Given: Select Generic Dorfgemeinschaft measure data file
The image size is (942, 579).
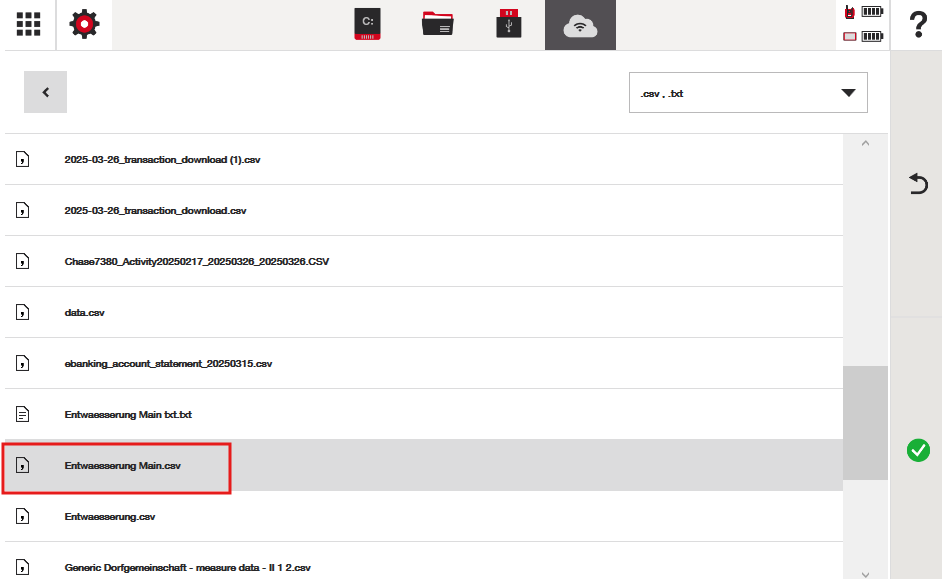Looking at the screenshot, I should coord(187,567).
